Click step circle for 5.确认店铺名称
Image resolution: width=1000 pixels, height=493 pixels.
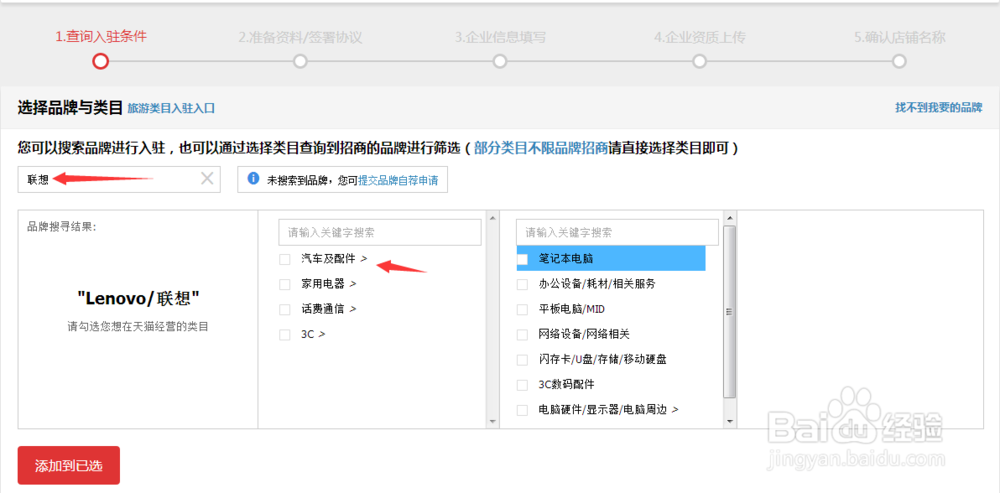899,61
